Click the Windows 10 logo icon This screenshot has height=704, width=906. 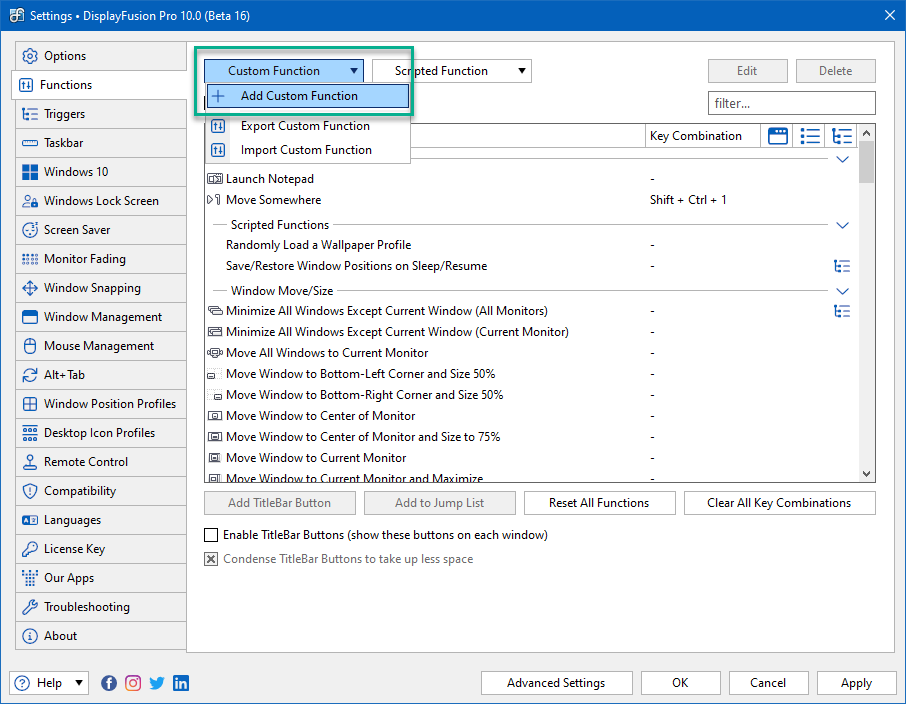(x=29, y=172)
